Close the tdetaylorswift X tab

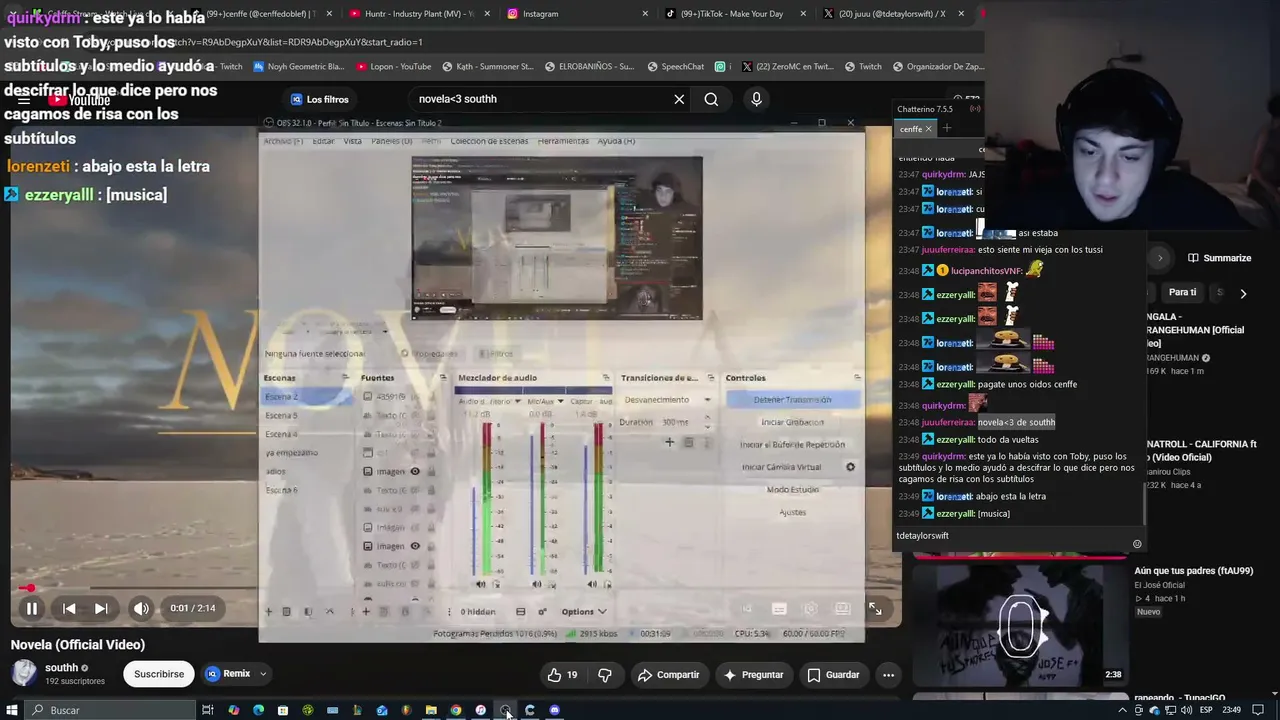(x=961, y=14)
